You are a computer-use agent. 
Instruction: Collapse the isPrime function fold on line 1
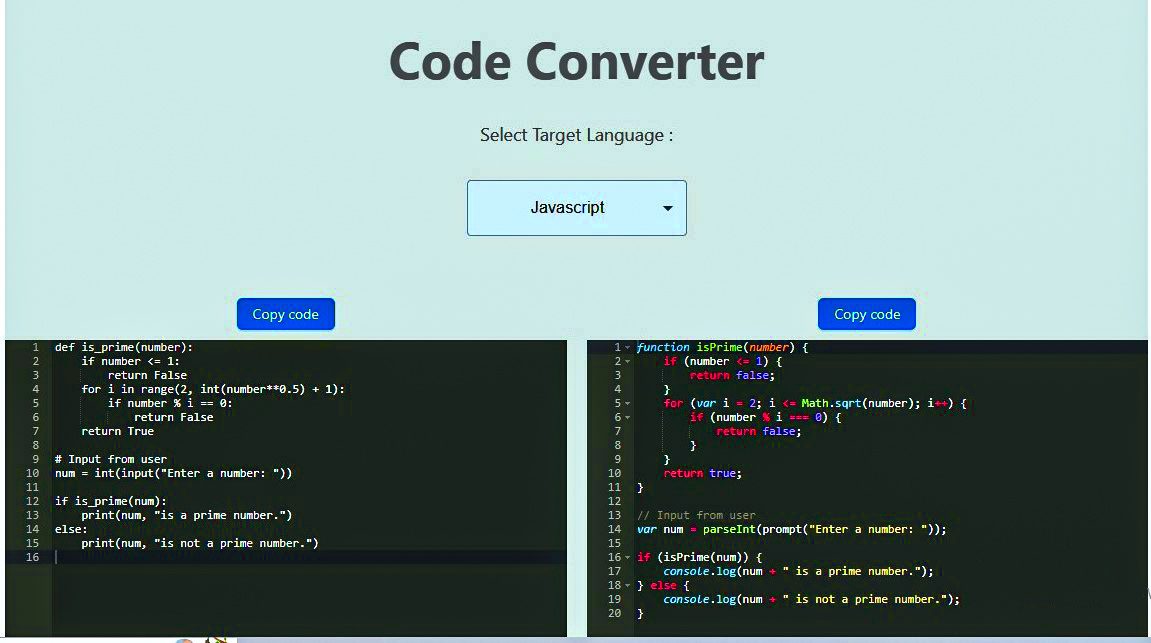(628, 347)
